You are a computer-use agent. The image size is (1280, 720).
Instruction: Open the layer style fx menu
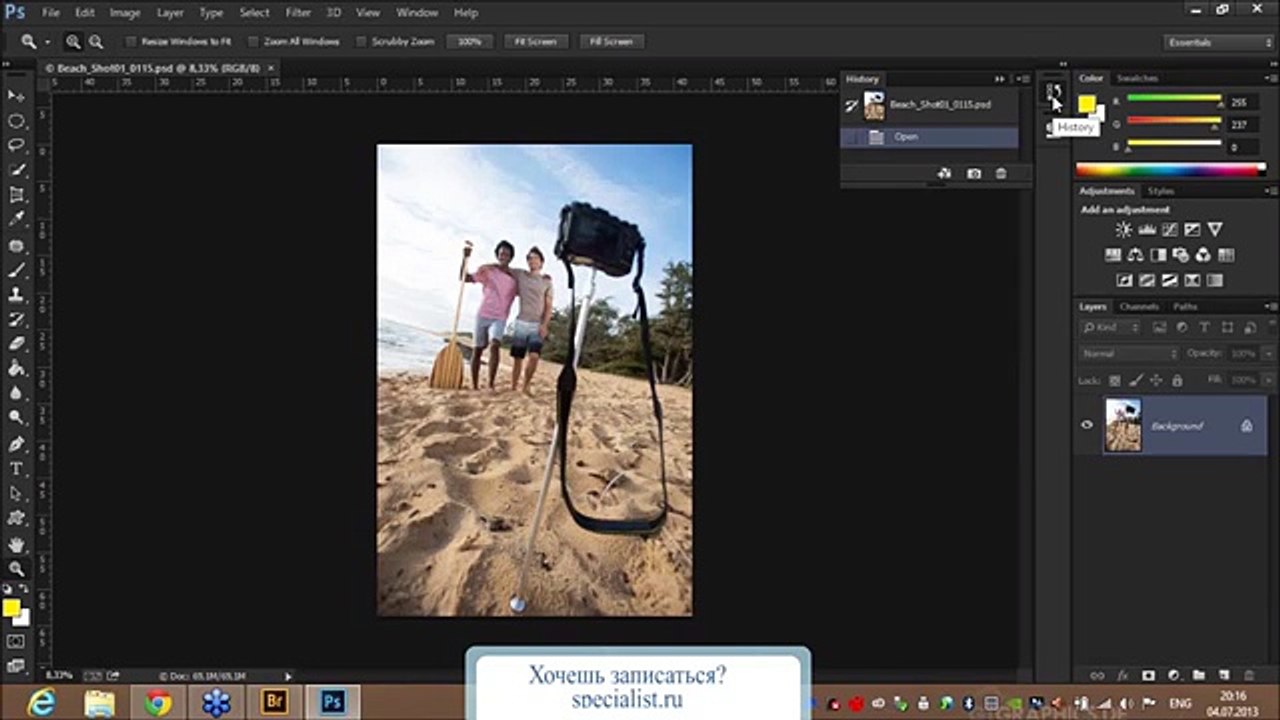tap(1123, 676)
